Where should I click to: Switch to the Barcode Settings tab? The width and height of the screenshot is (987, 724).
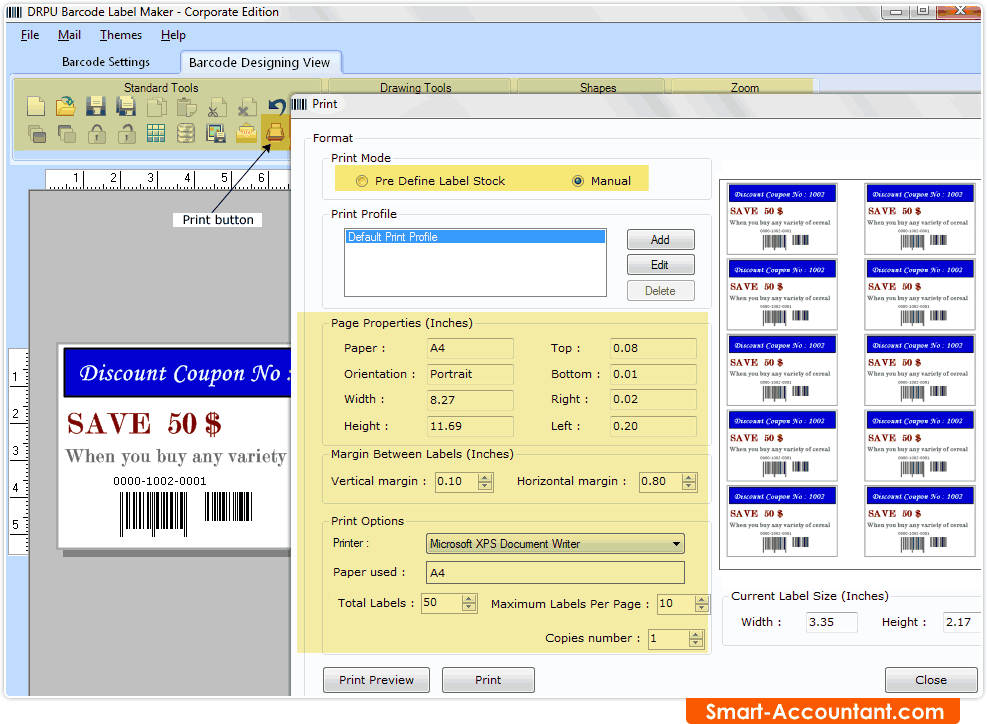point(105,61)
